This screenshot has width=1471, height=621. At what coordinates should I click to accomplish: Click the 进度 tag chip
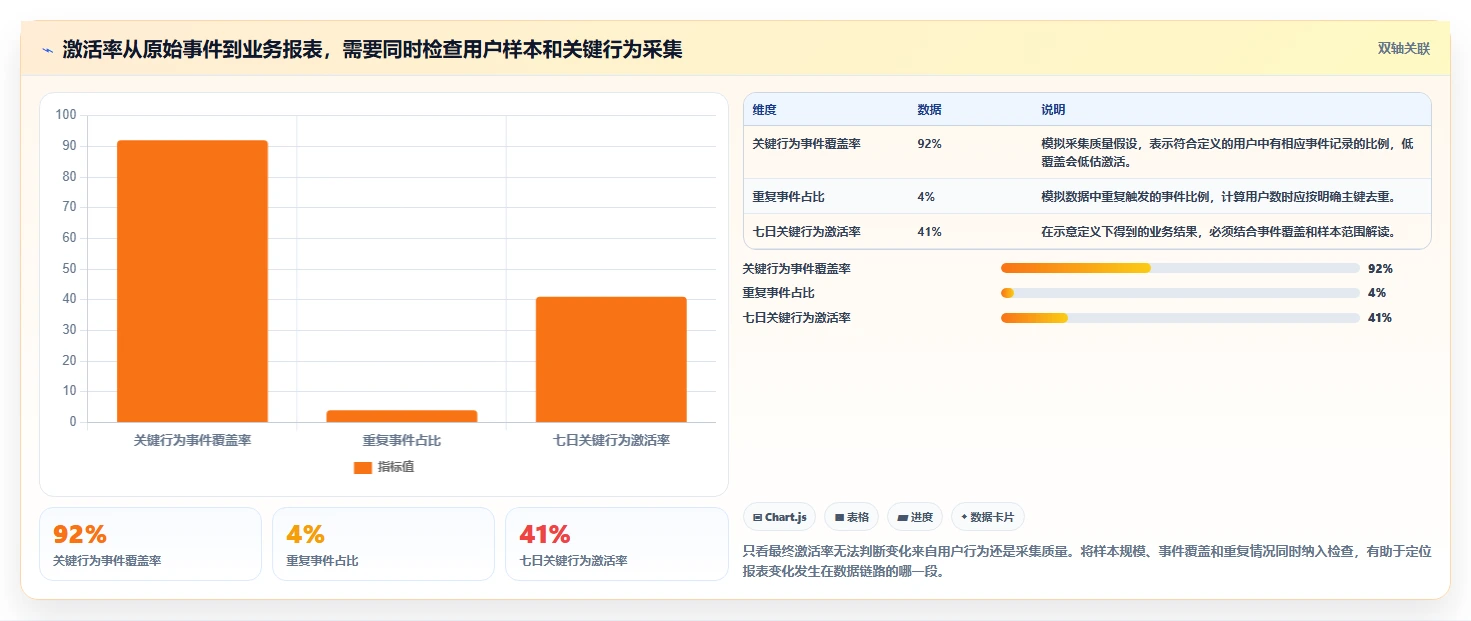[x=915, y=517]
